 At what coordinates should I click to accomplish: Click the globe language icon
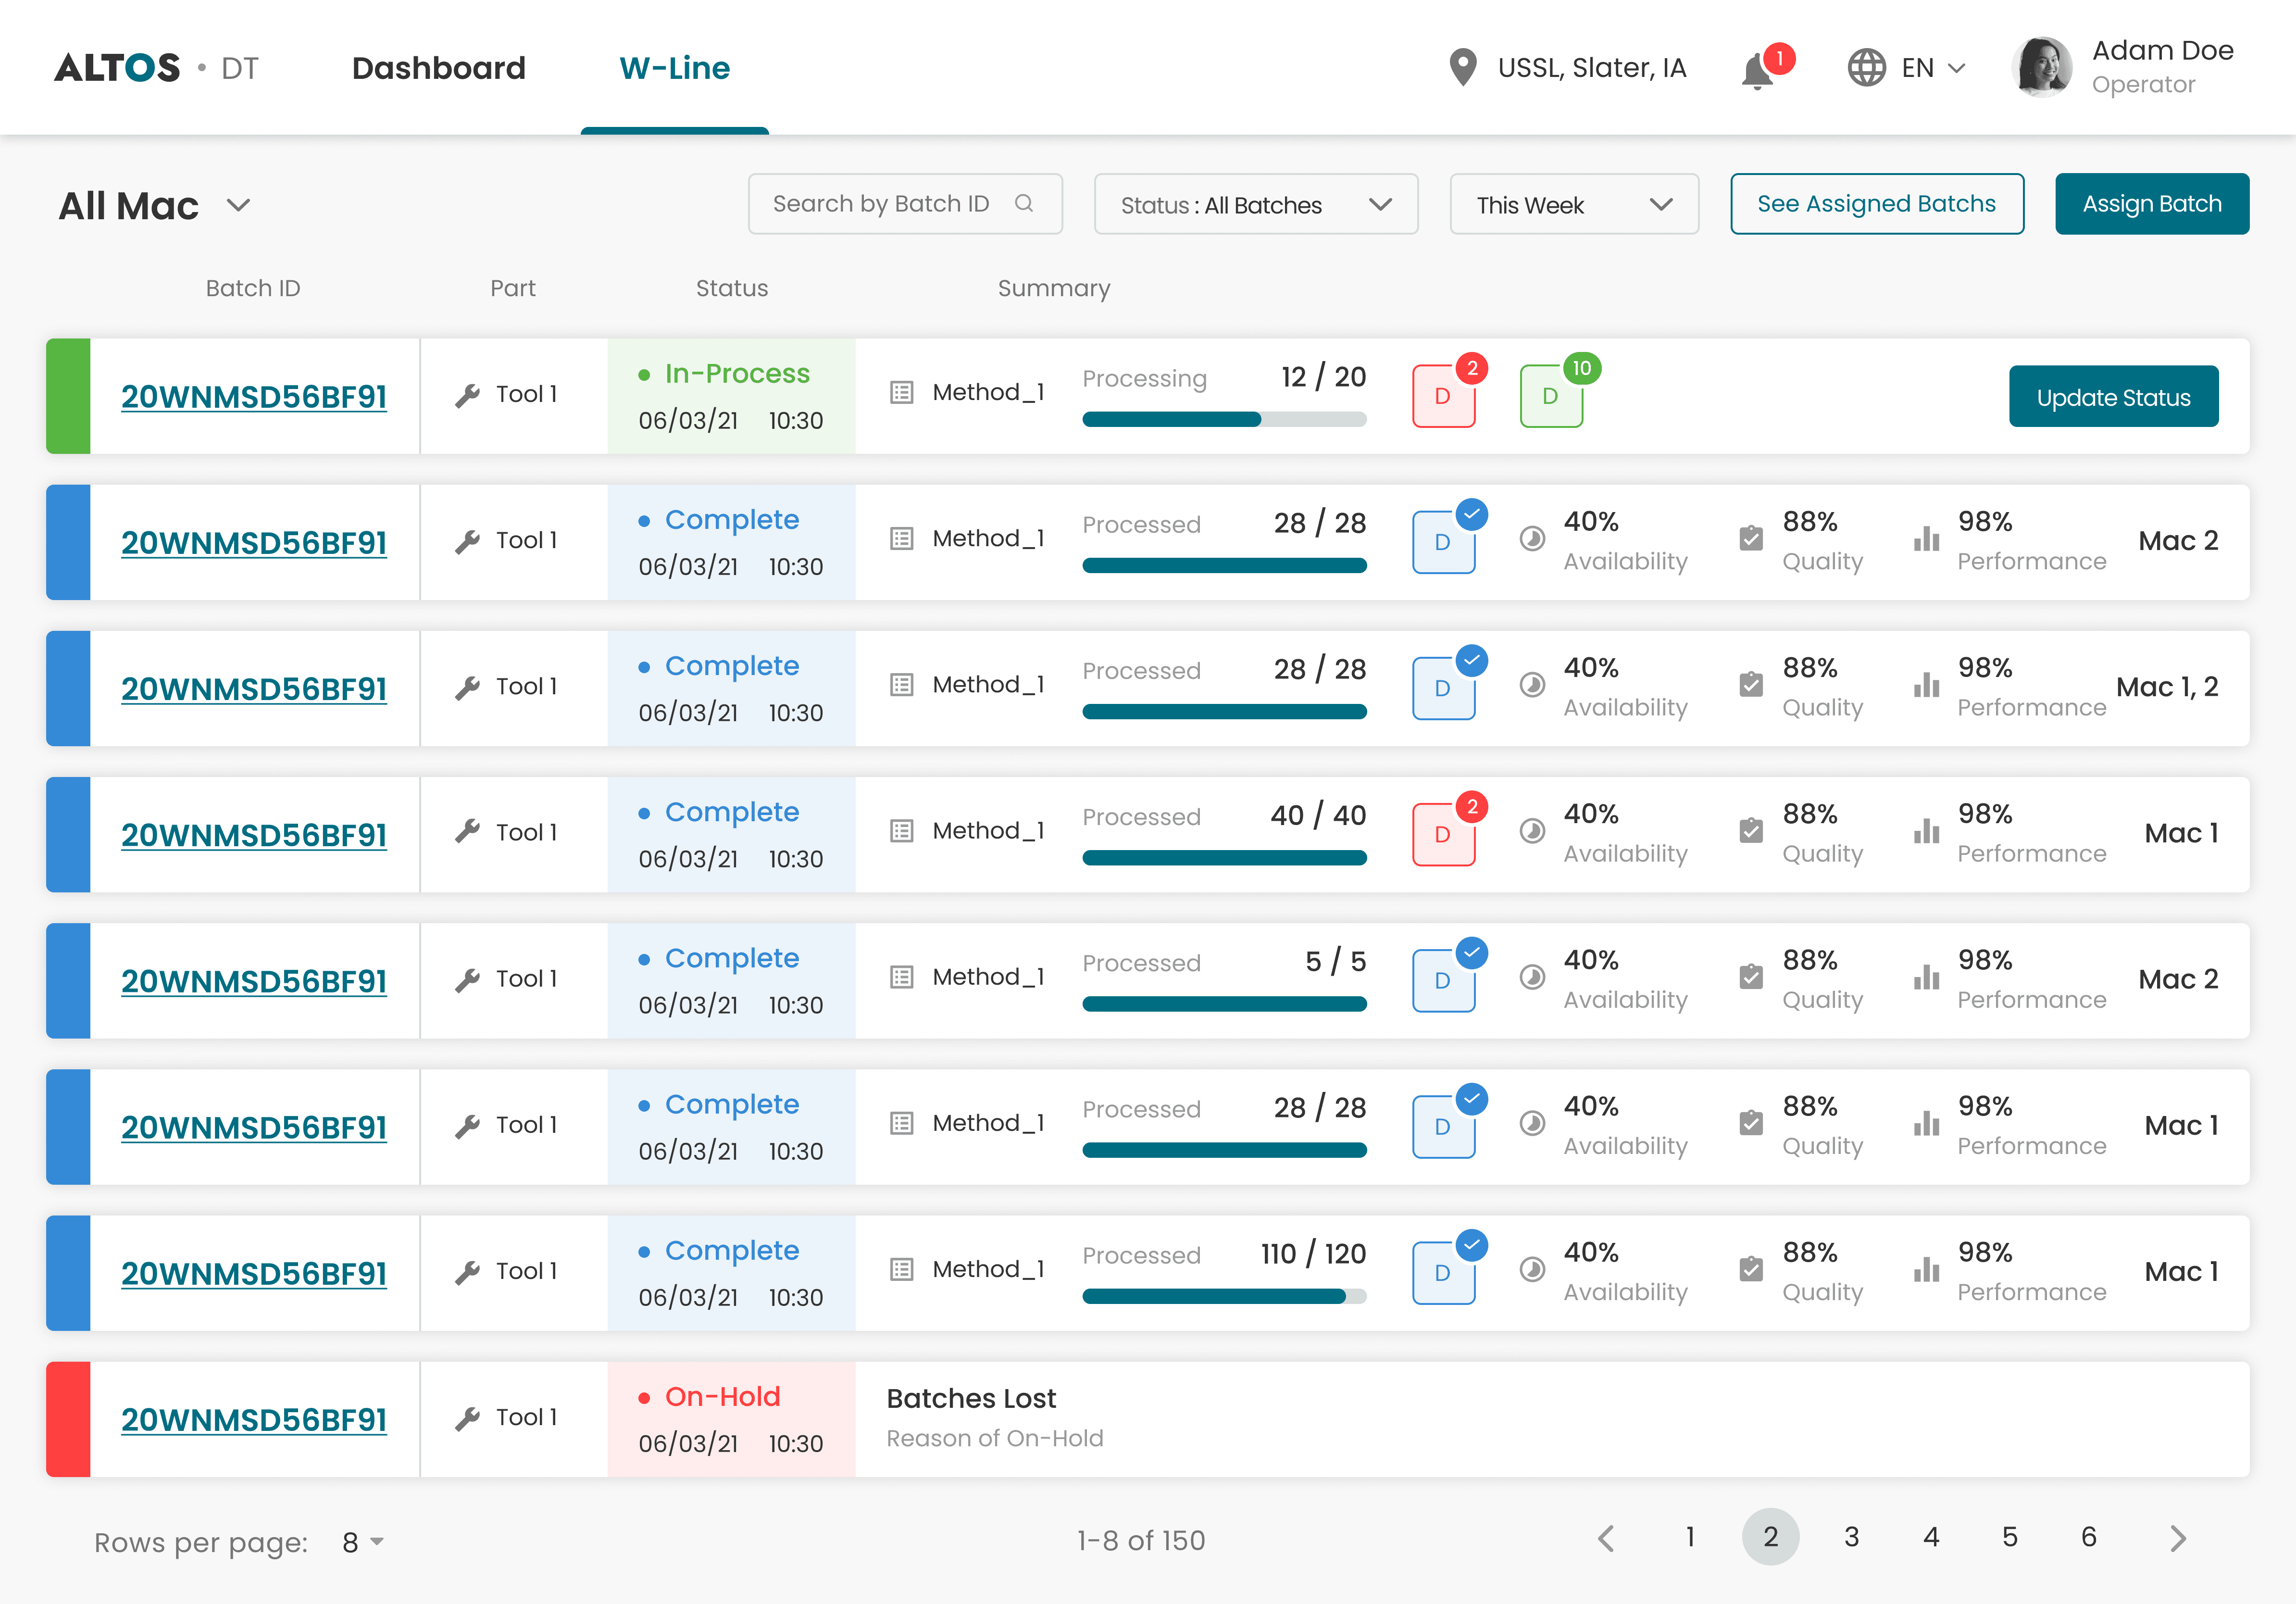[x=1866, y=68]
